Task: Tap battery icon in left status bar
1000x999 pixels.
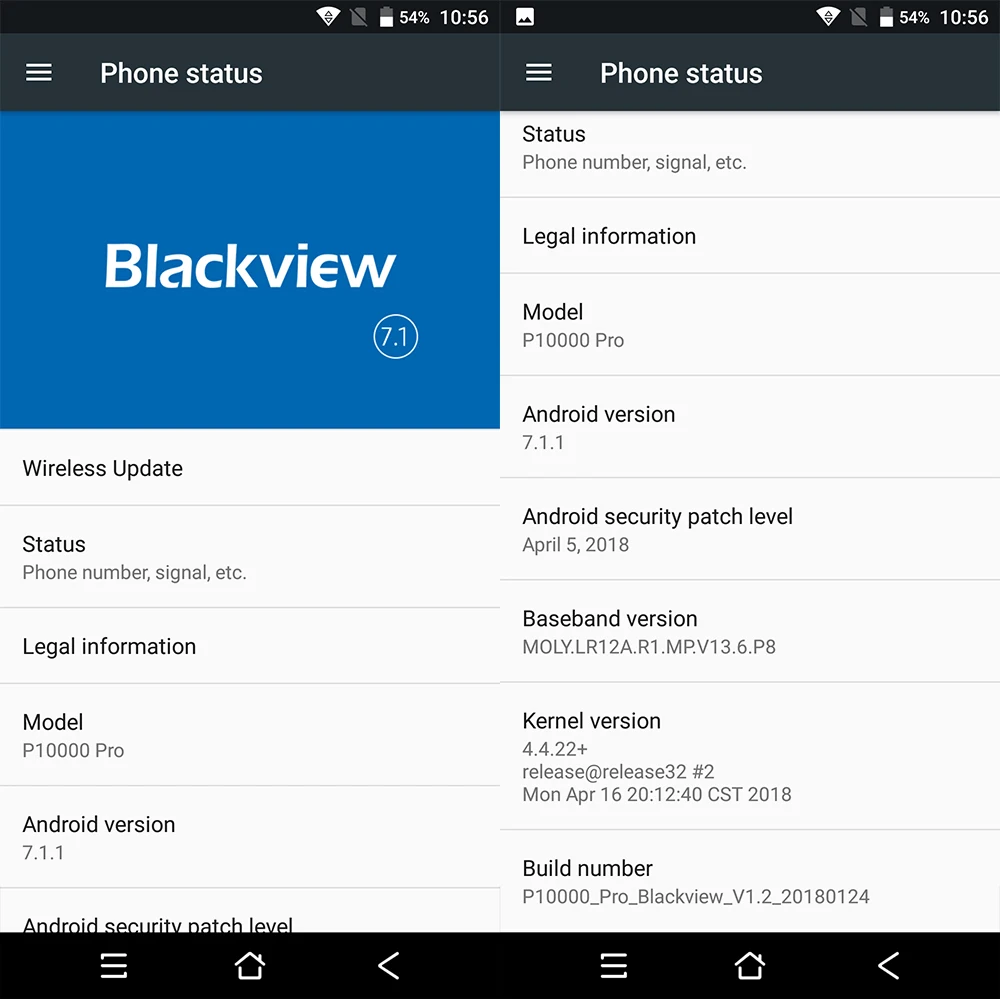Action: point(386,17)
